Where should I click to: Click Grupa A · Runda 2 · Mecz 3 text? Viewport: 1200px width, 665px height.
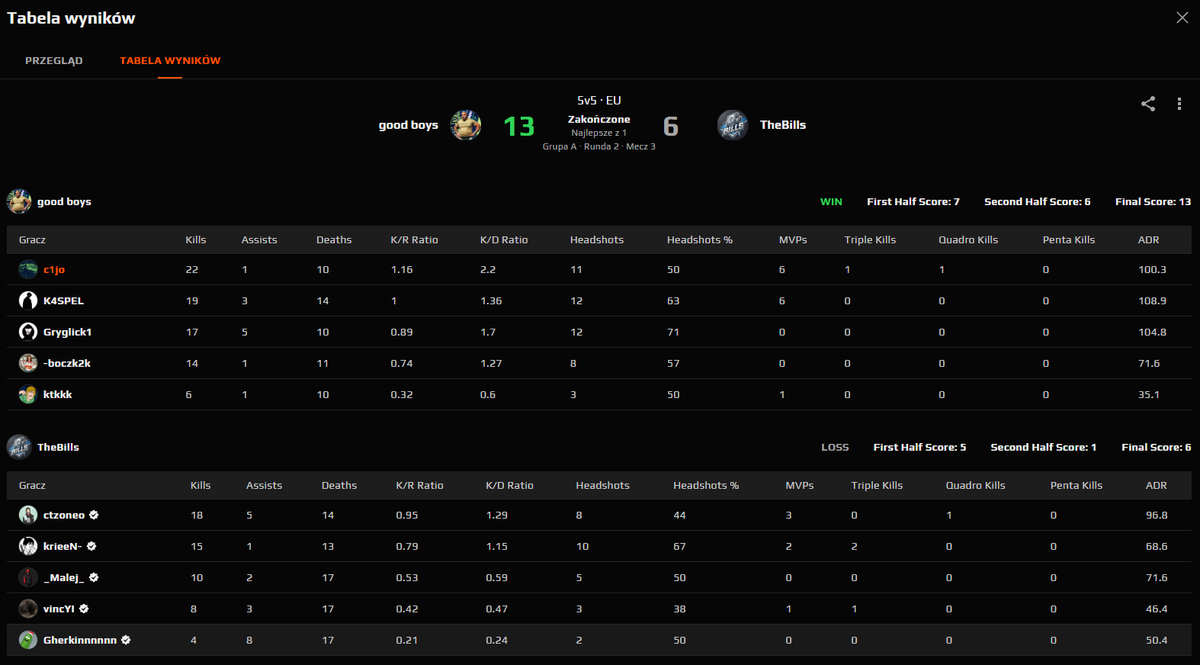(599, 146)
